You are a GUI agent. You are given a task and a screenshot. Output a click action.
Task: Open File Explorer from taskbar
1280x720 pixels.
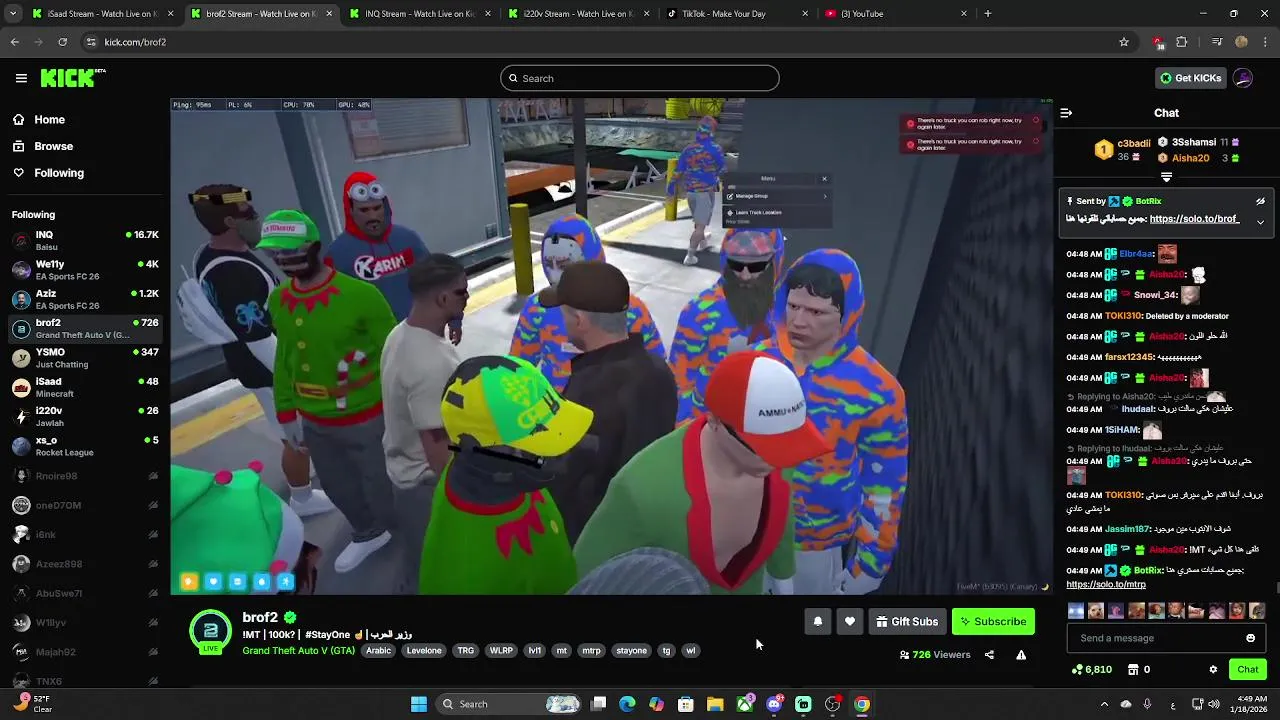pyautogui.click(x=715, y=704)
